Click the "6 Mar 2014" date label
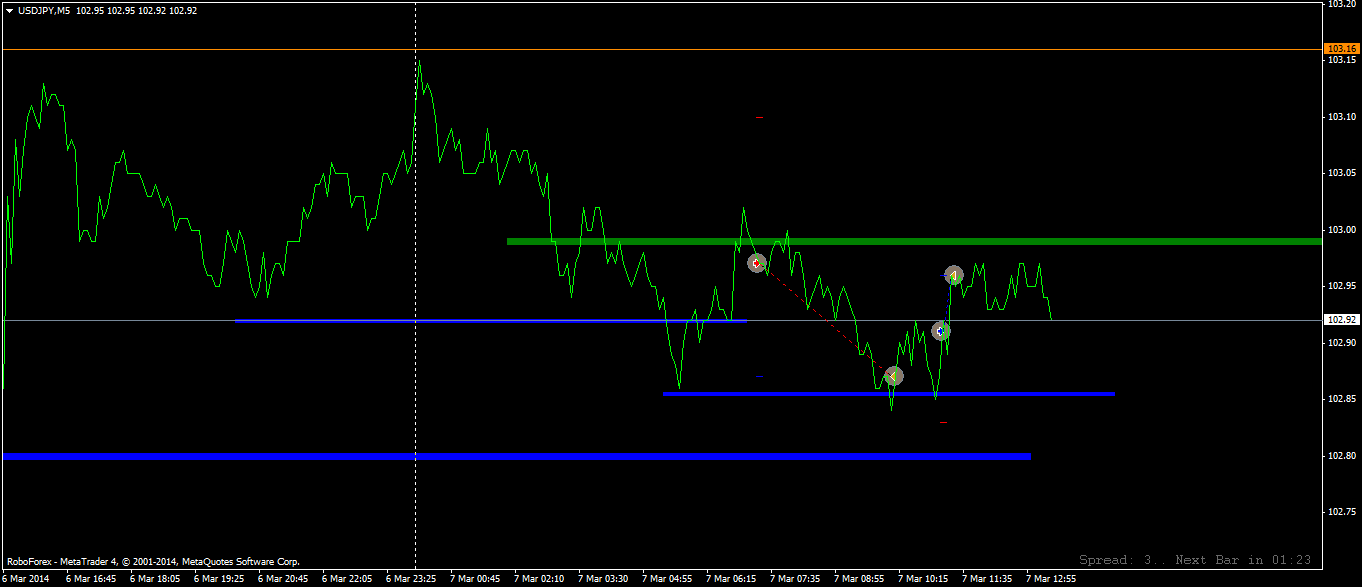The image size is (1362, 587). pos(25,578)
